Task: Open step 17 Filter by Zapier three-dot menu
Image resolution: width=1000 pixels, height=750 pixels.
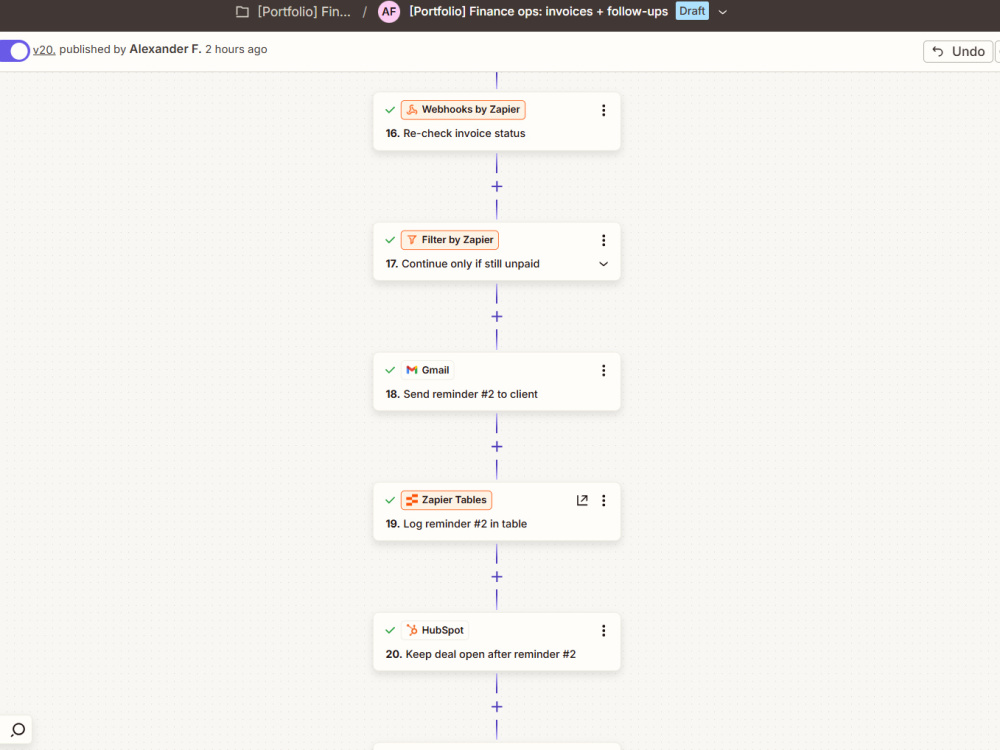Action: pyautogui.click(x=603, y=240)
